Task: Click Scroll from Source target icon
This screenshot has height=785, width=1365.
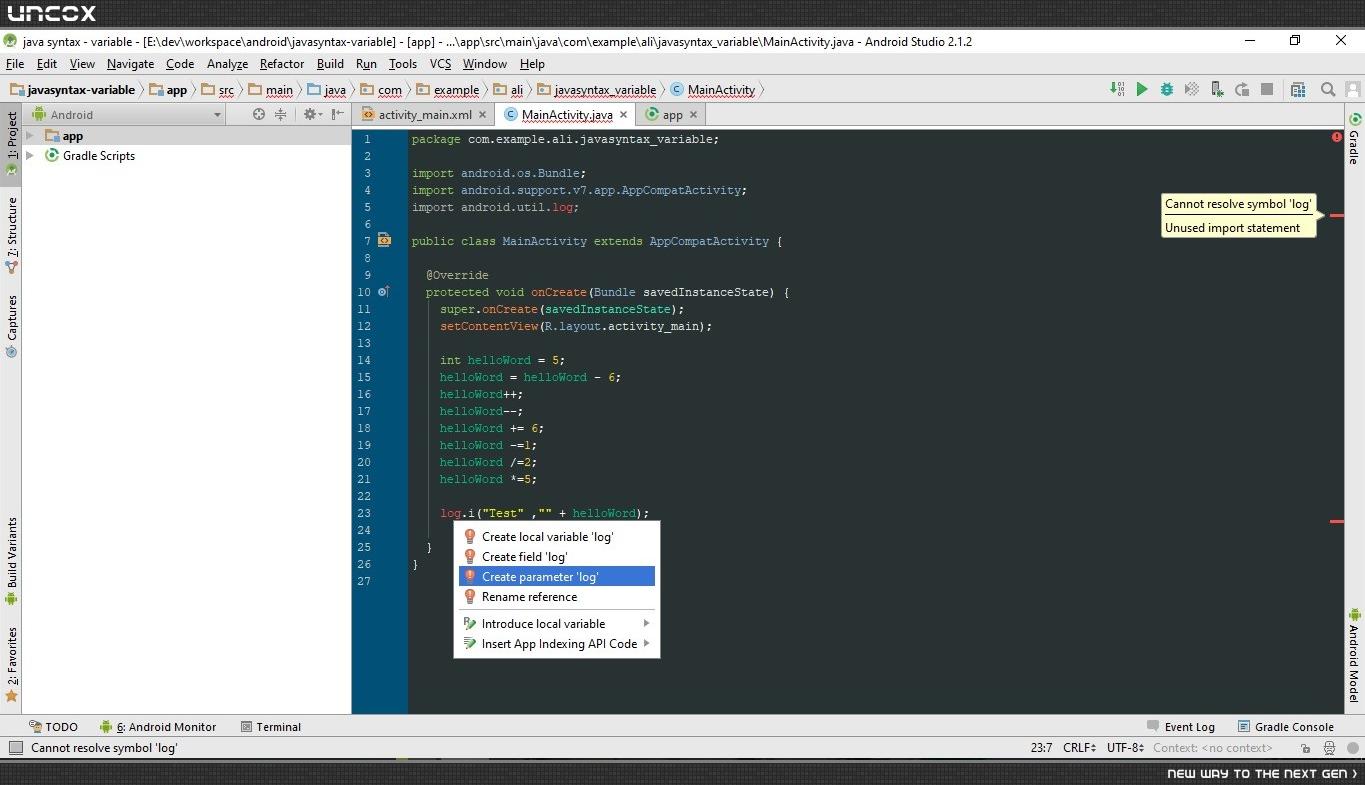Action: tap(259, 114)
